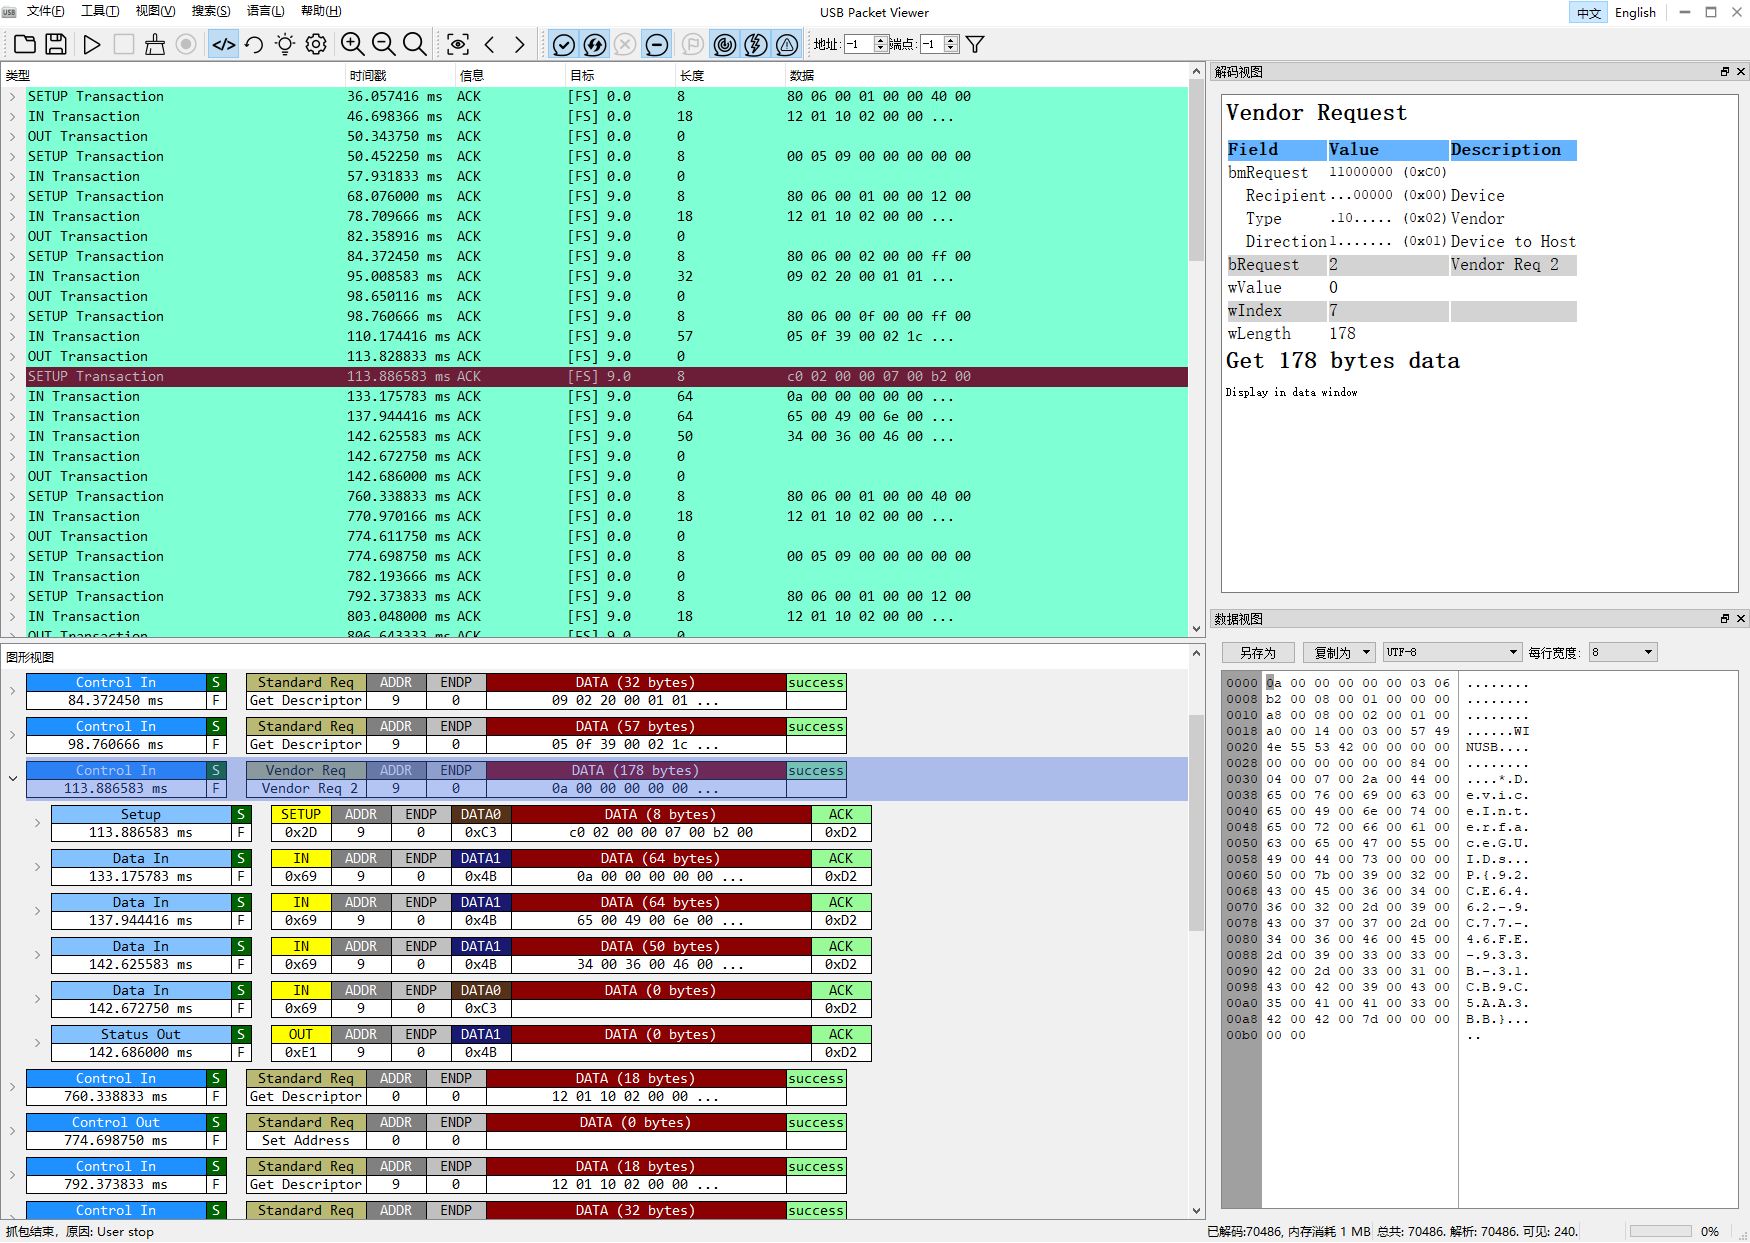Click the reload arrow icon

pos(254,44)
